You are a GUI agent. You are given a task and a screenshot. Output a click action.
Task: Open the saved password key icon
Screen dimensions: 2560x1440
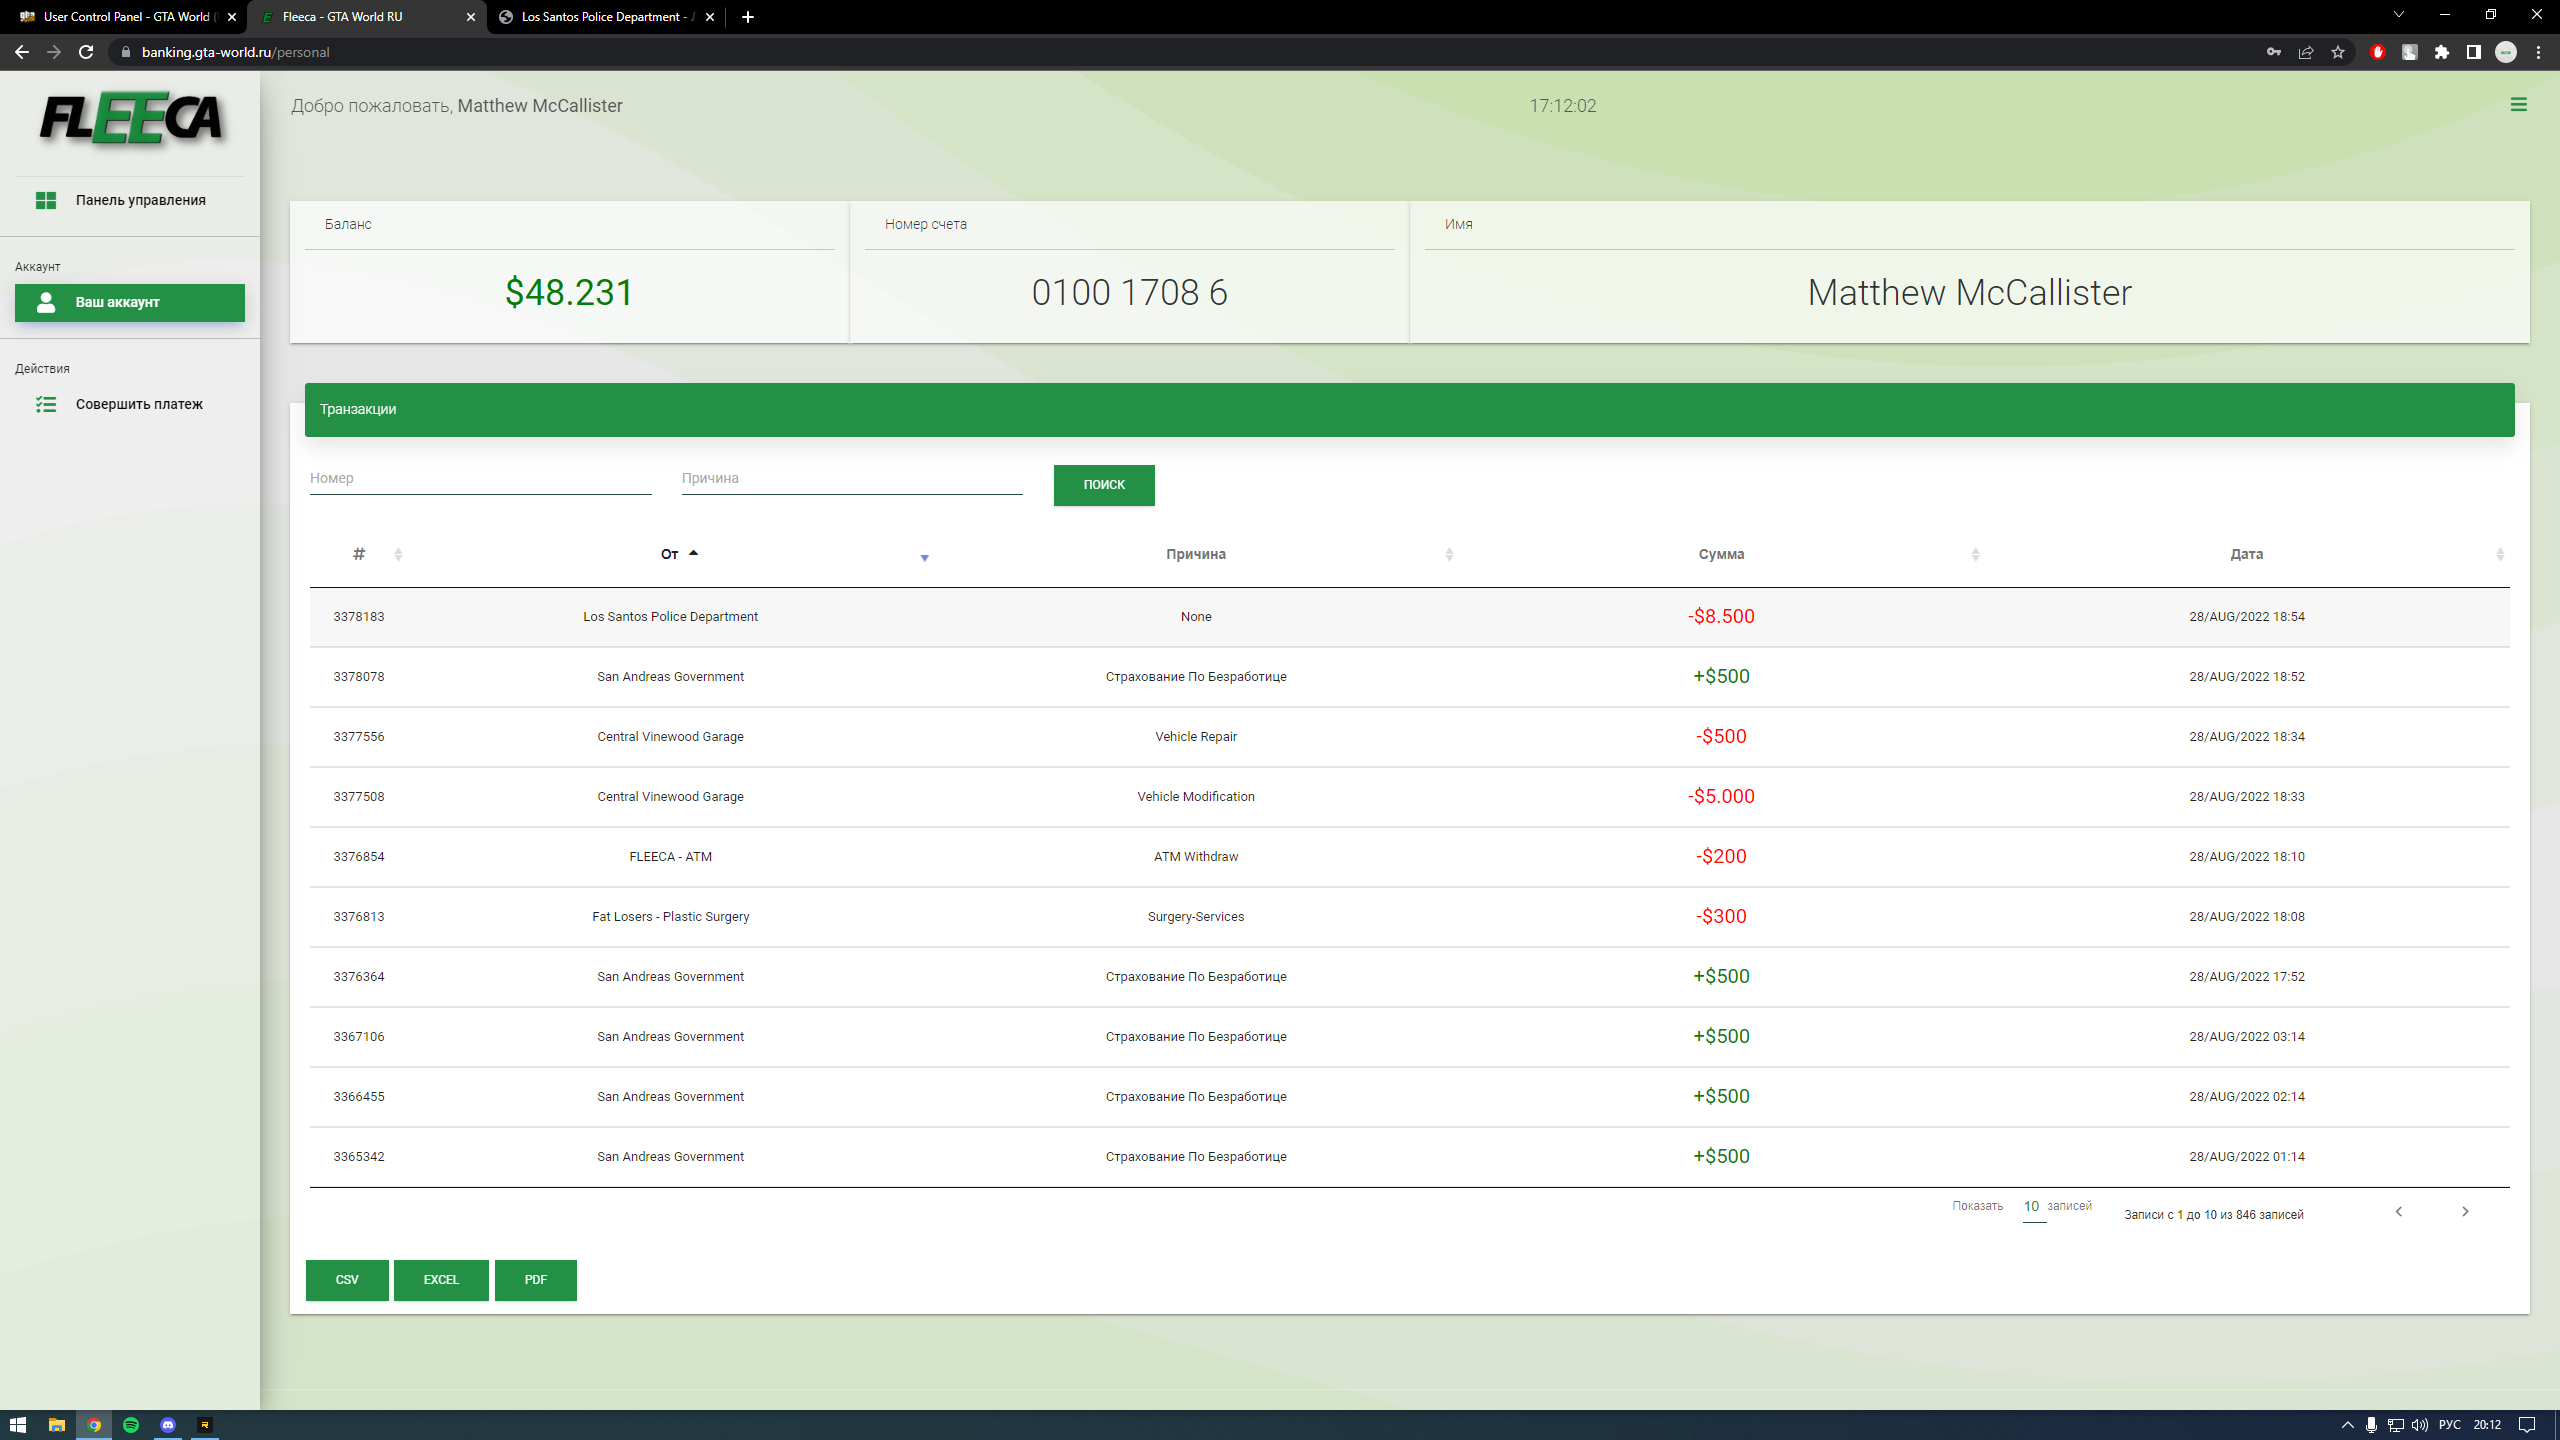click(2273, 52)
